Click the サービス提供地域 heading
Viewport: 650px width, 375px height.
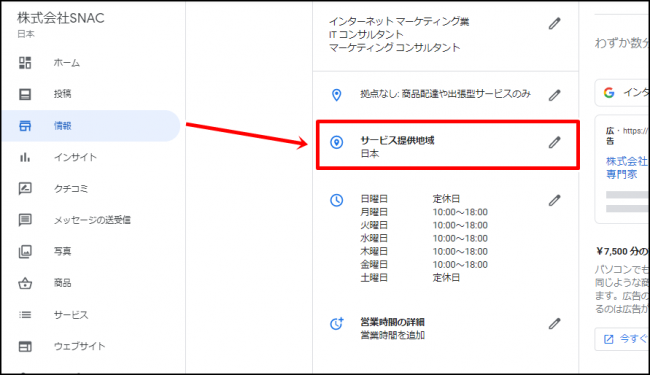[x=397, y=140]
